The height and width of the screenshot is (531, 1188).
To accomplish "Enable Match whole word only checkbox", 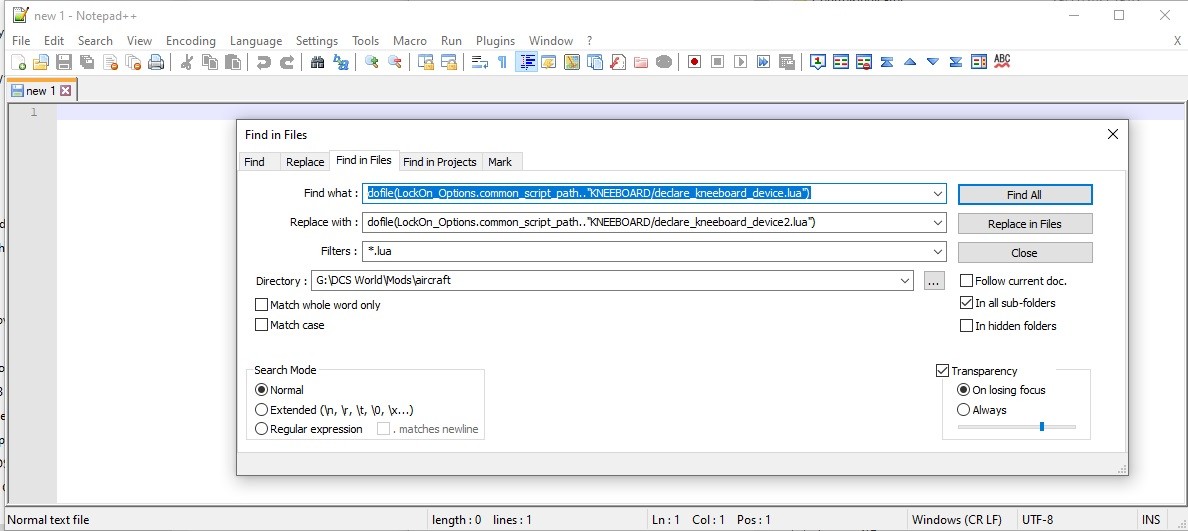I will point(261,305).
